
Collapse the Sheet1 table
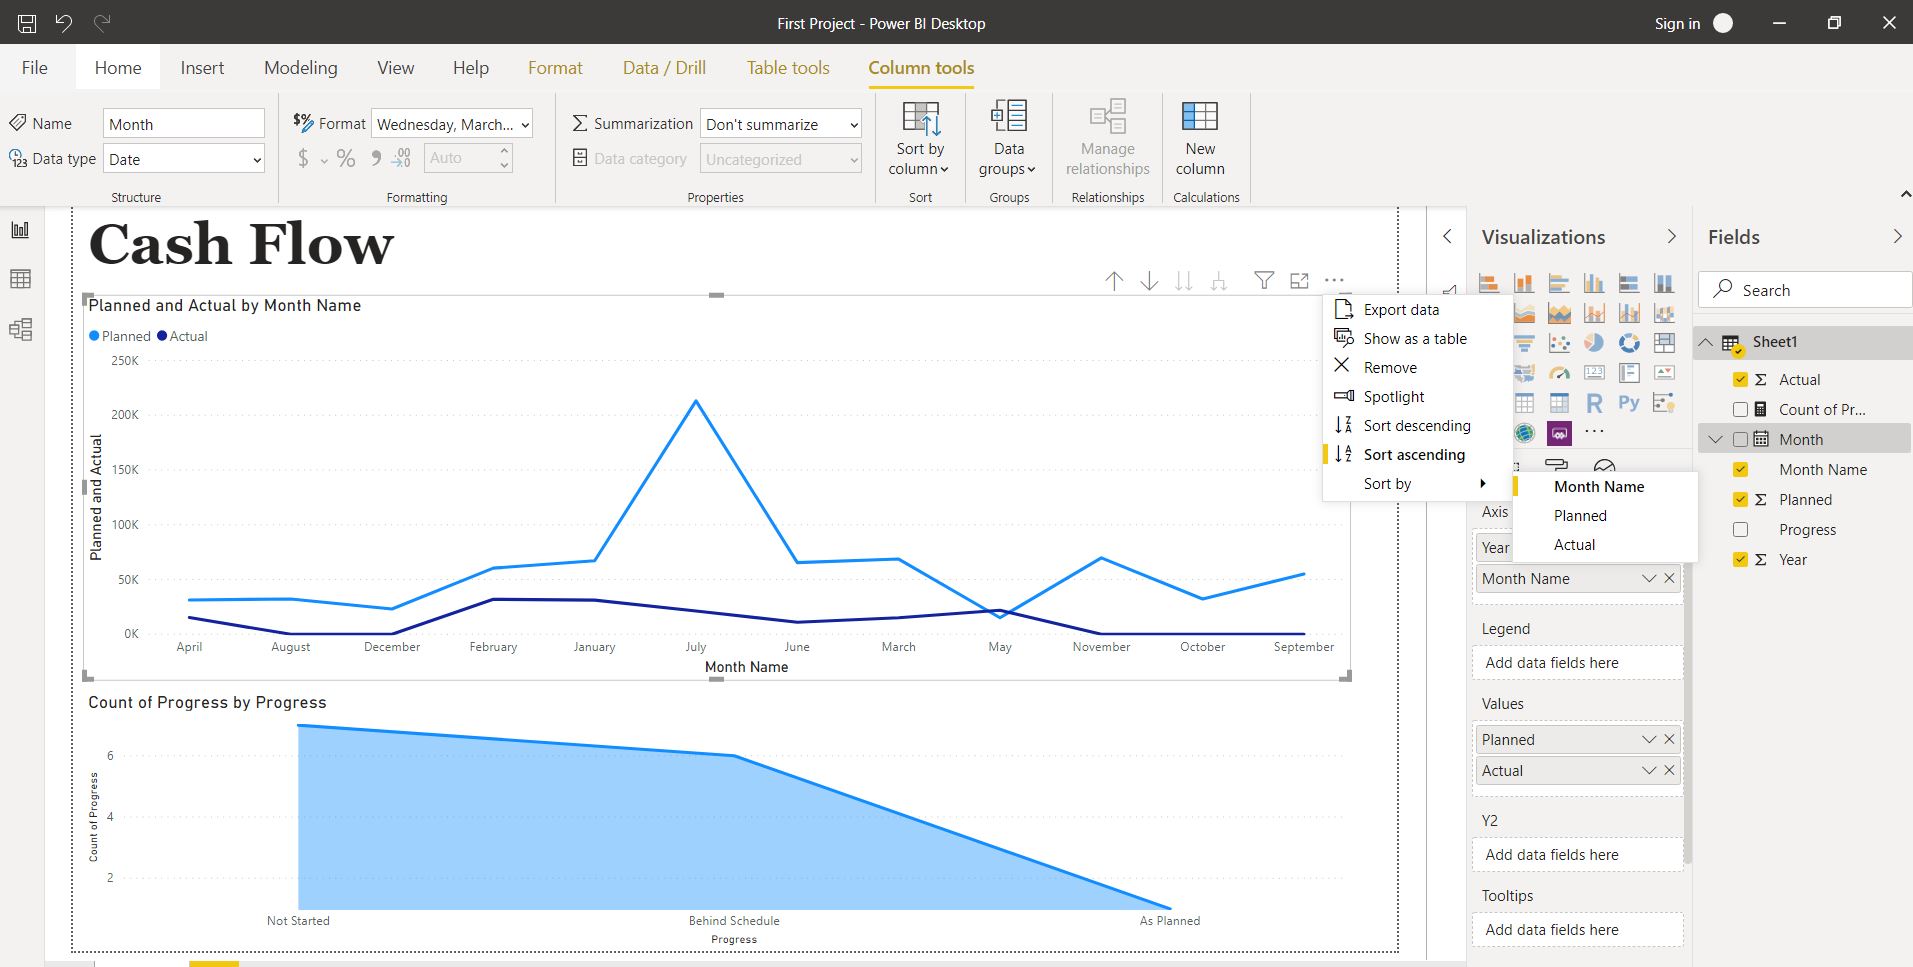(x=1706, y=342)
